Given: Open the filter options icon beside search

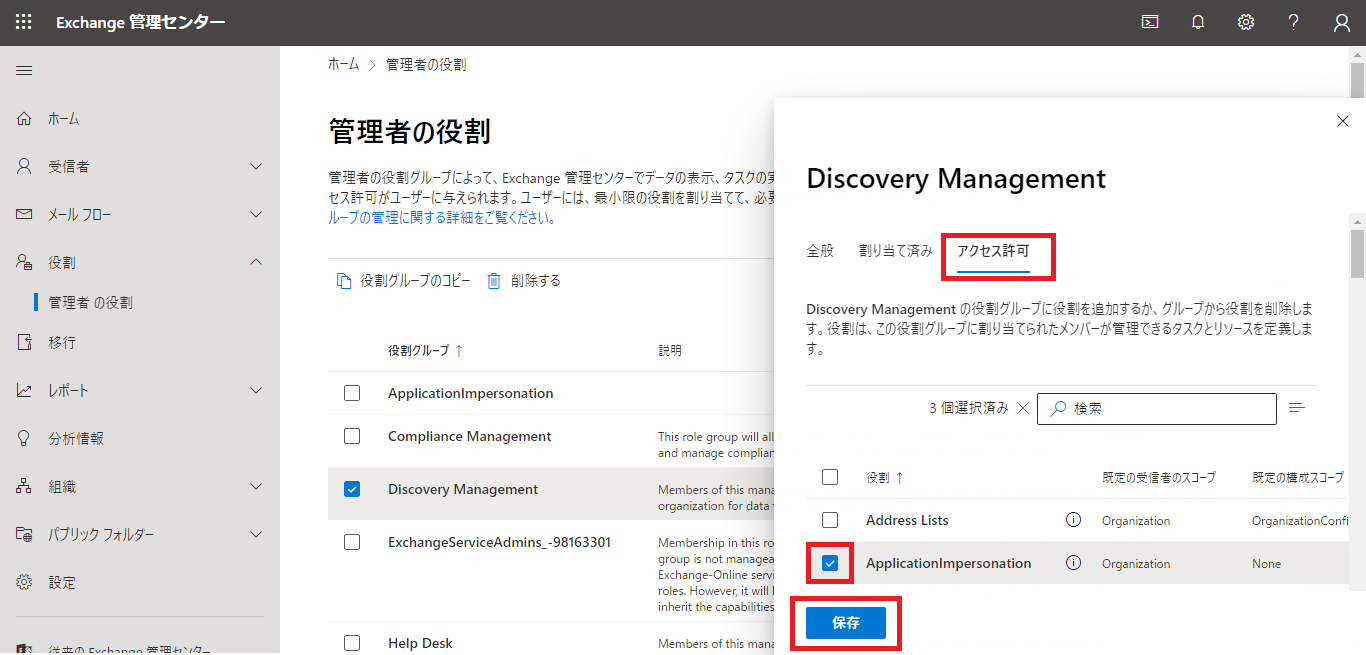Looking at the screenshot, I should click(1298, 408).
